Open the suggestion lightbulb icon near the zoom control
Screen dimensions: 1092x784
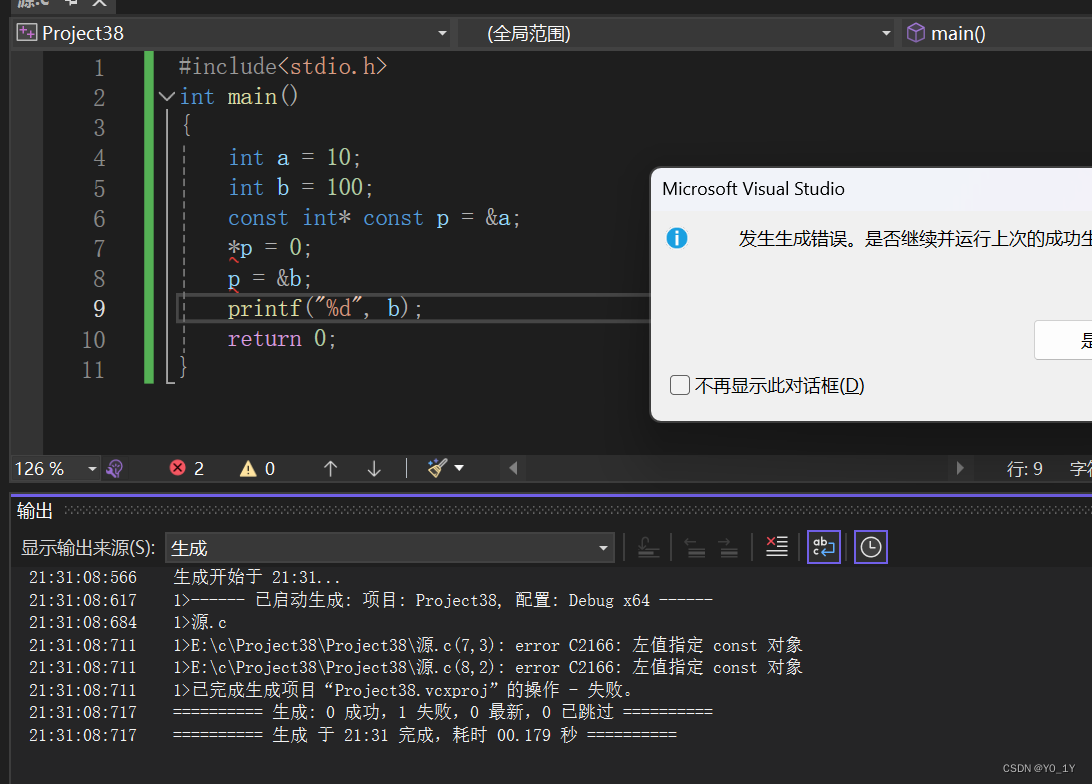click(117, 467)
